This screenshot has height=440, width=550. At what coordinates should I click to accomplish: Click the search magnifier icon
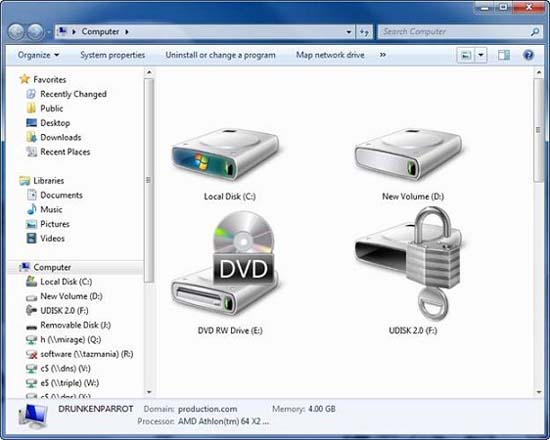coord(535,32)
